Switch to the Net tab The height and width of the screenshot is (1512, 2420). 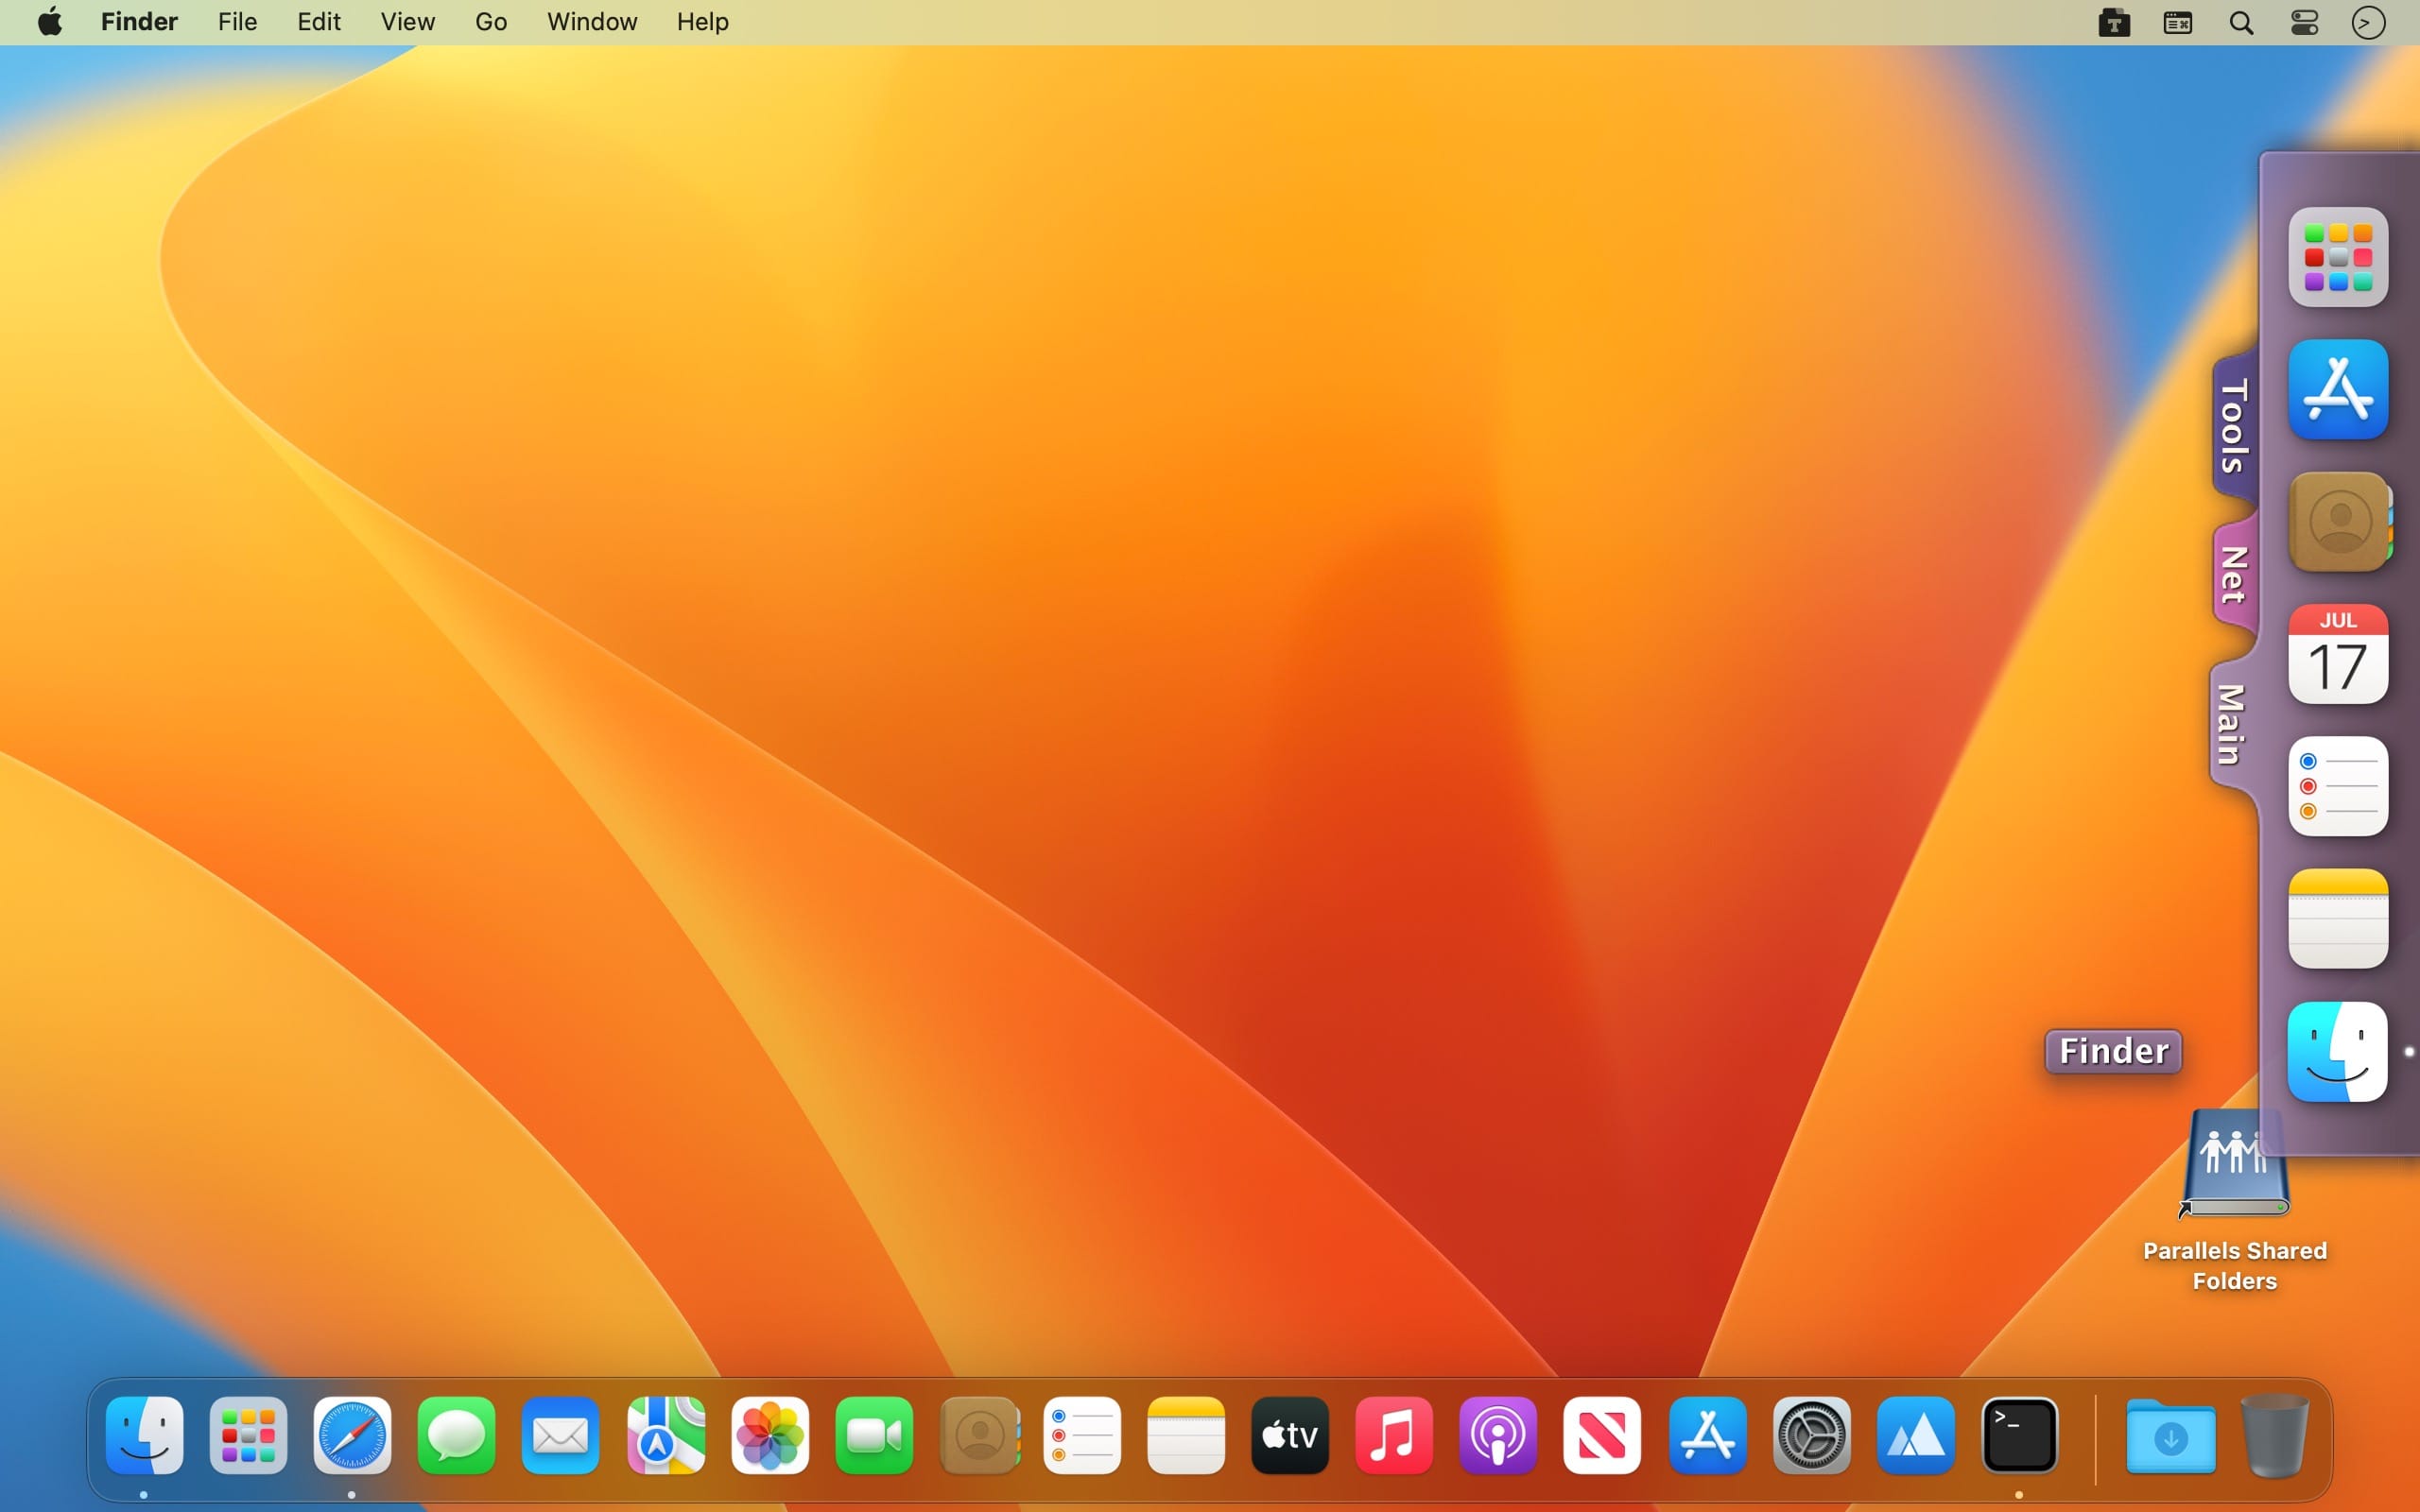(2235, 575)
